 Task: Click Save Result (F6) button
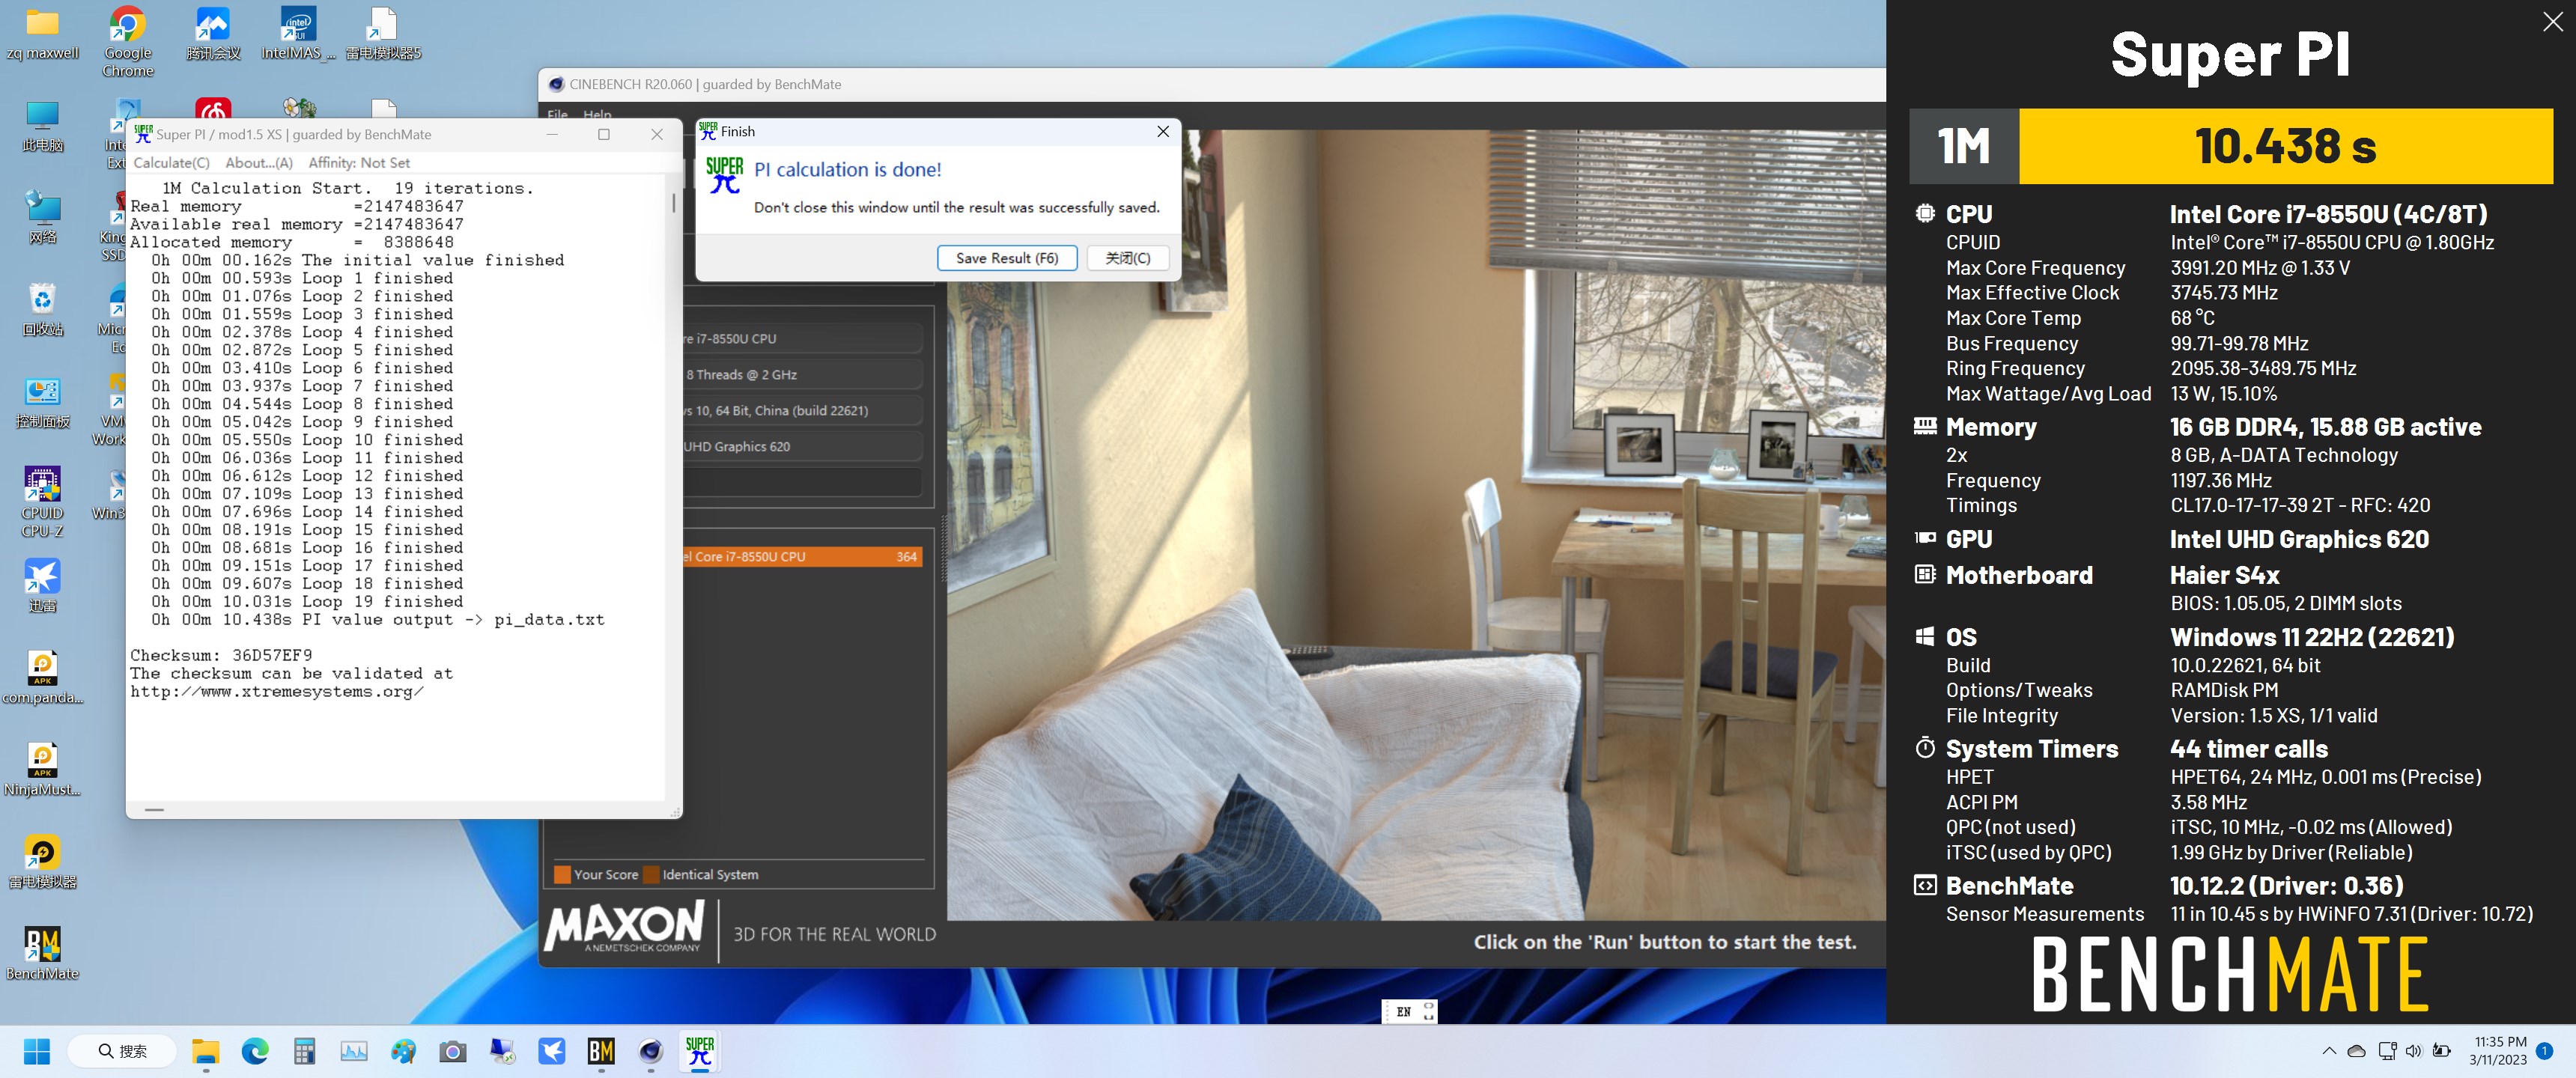pyautogui.click(x=1006, y=258)
